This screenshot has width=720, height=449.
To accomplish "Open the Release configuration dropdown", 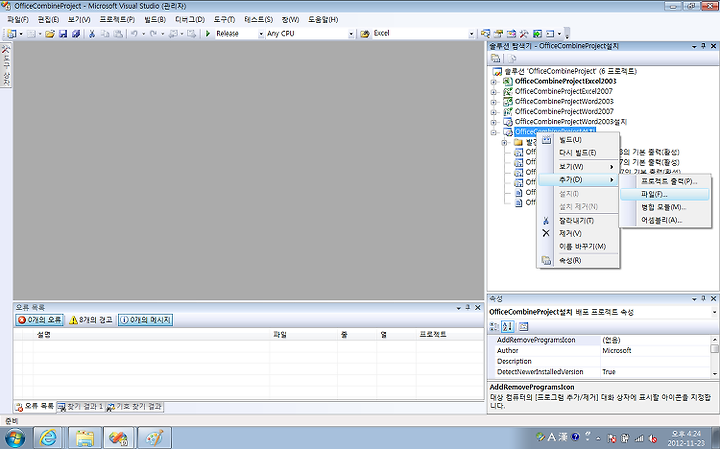I will click(261, 34).
